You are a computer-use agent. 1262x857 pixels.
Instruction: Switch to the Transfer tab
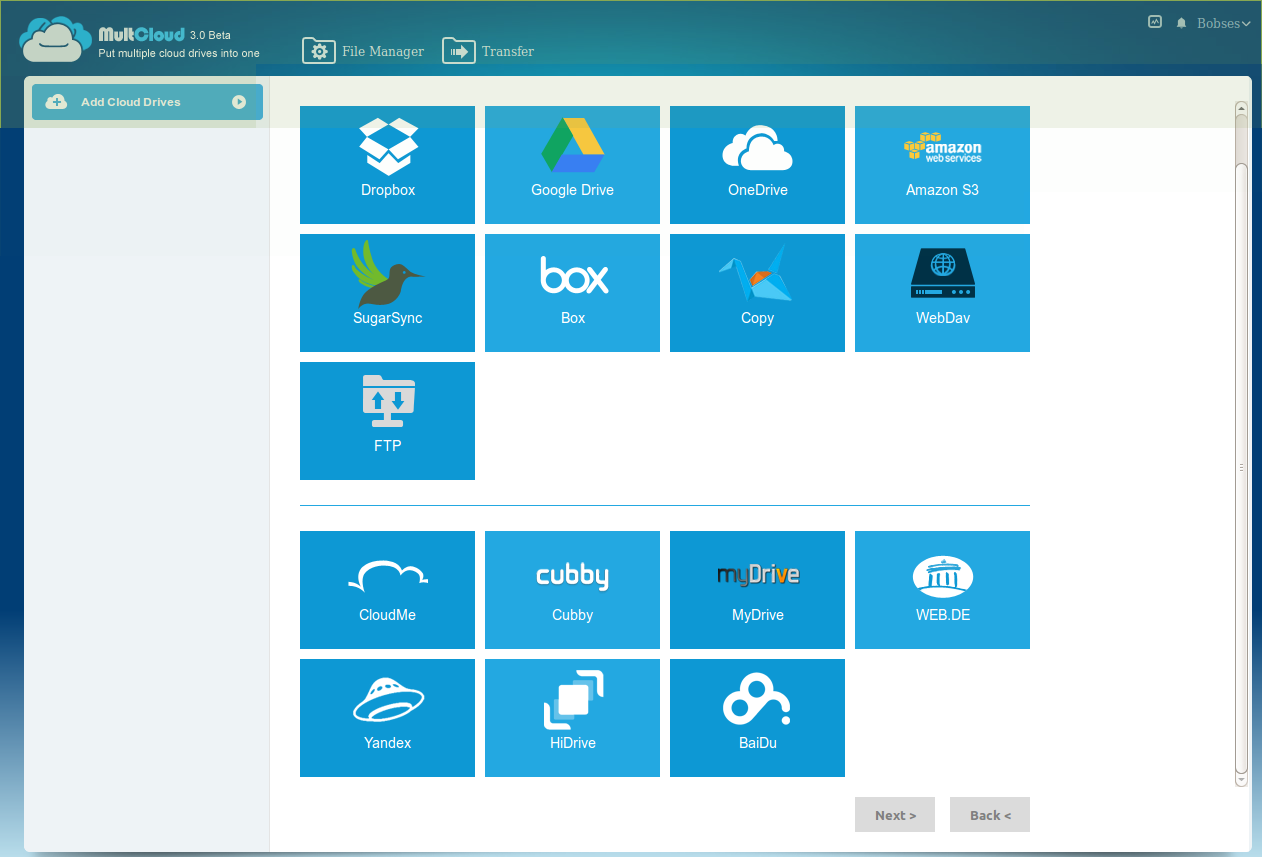pos(488,51)
